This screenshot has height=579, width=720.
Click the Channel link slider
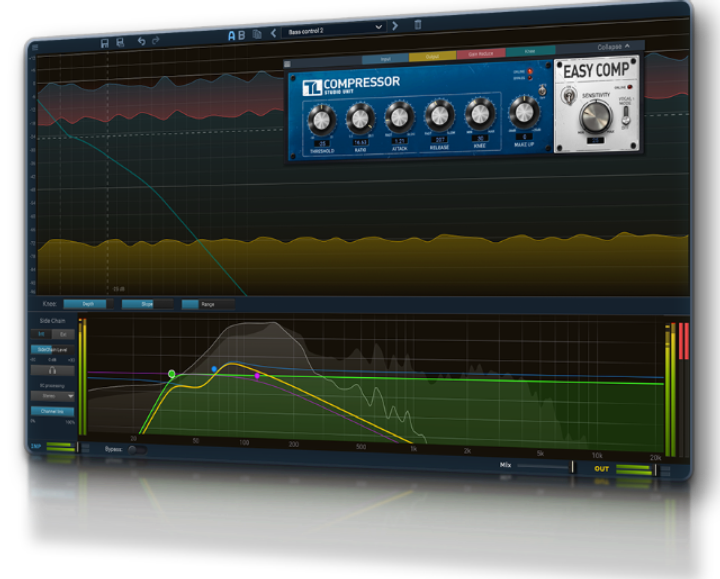point(52,411)
